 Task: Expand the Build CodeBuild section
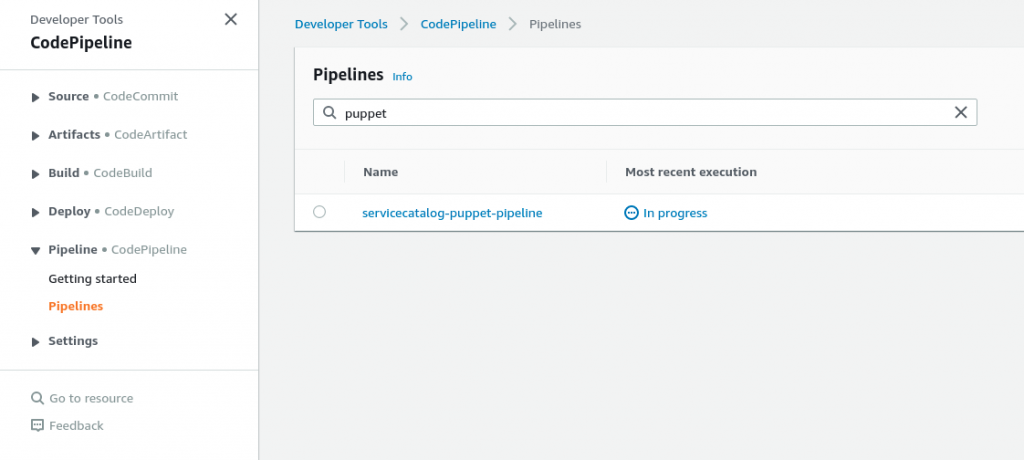click(x=35, y=174)
